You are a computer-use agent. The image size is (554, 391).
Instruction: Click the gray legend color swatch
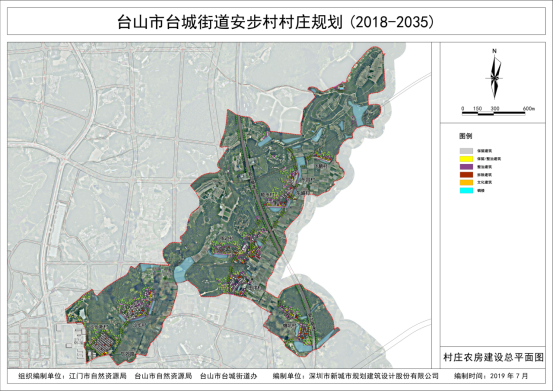[x=466, y=151]
